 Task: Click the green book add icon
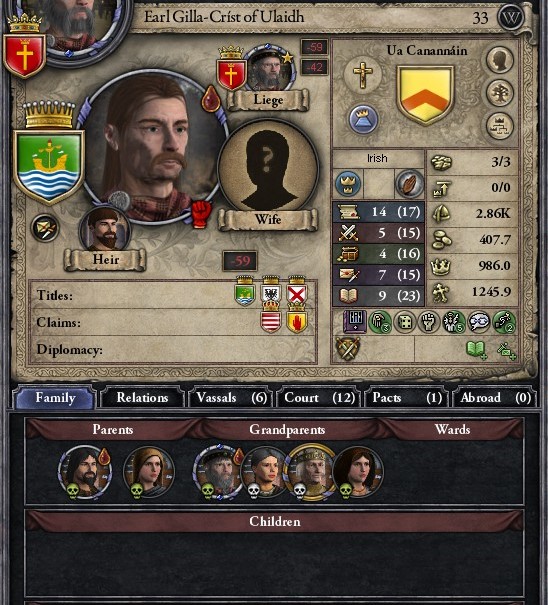[x=477, y=350]
